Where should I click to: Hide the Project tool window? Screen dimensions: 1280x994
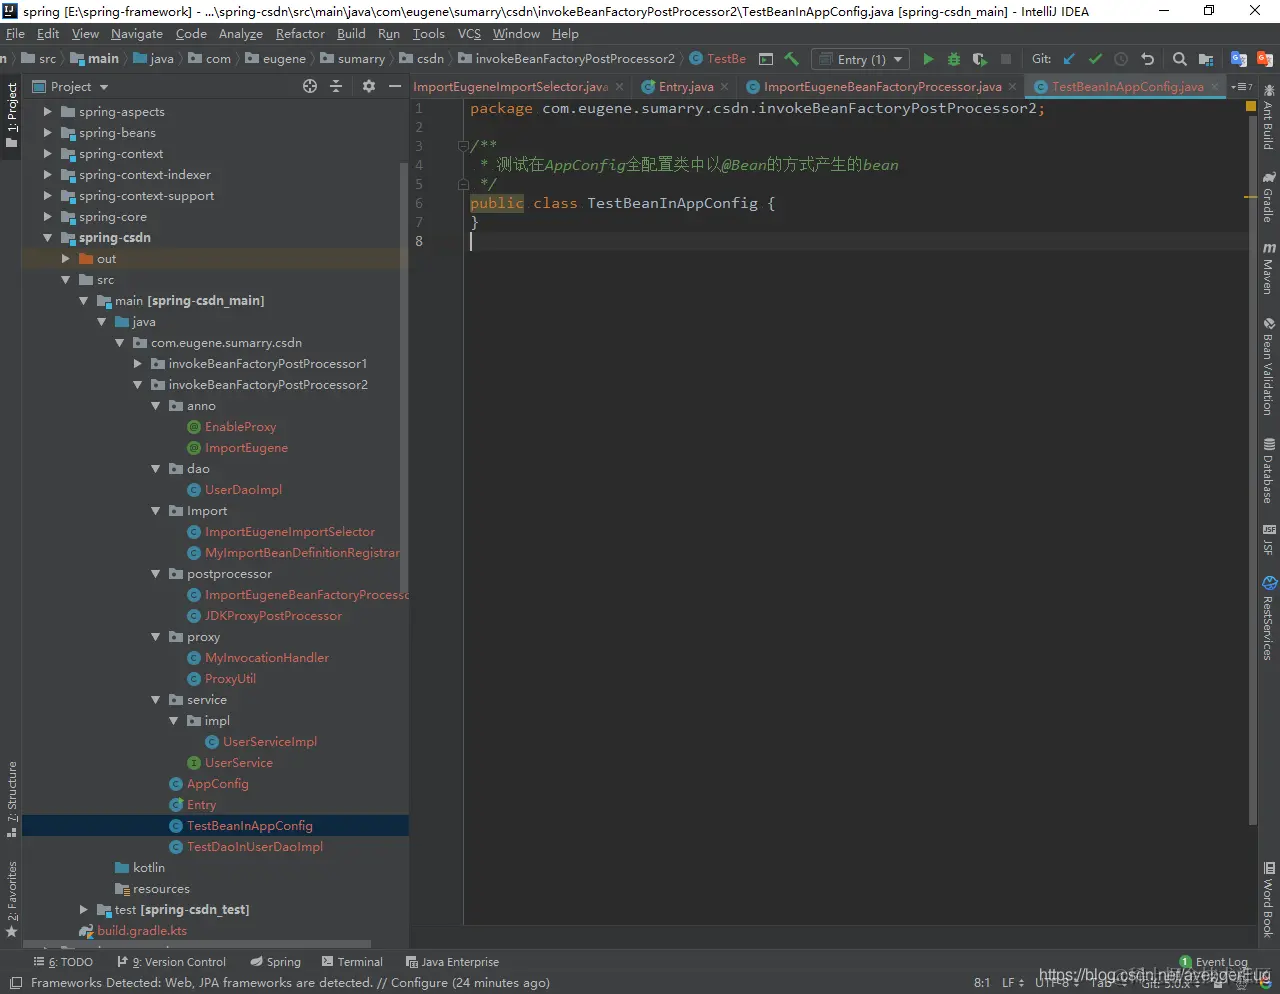395,87
